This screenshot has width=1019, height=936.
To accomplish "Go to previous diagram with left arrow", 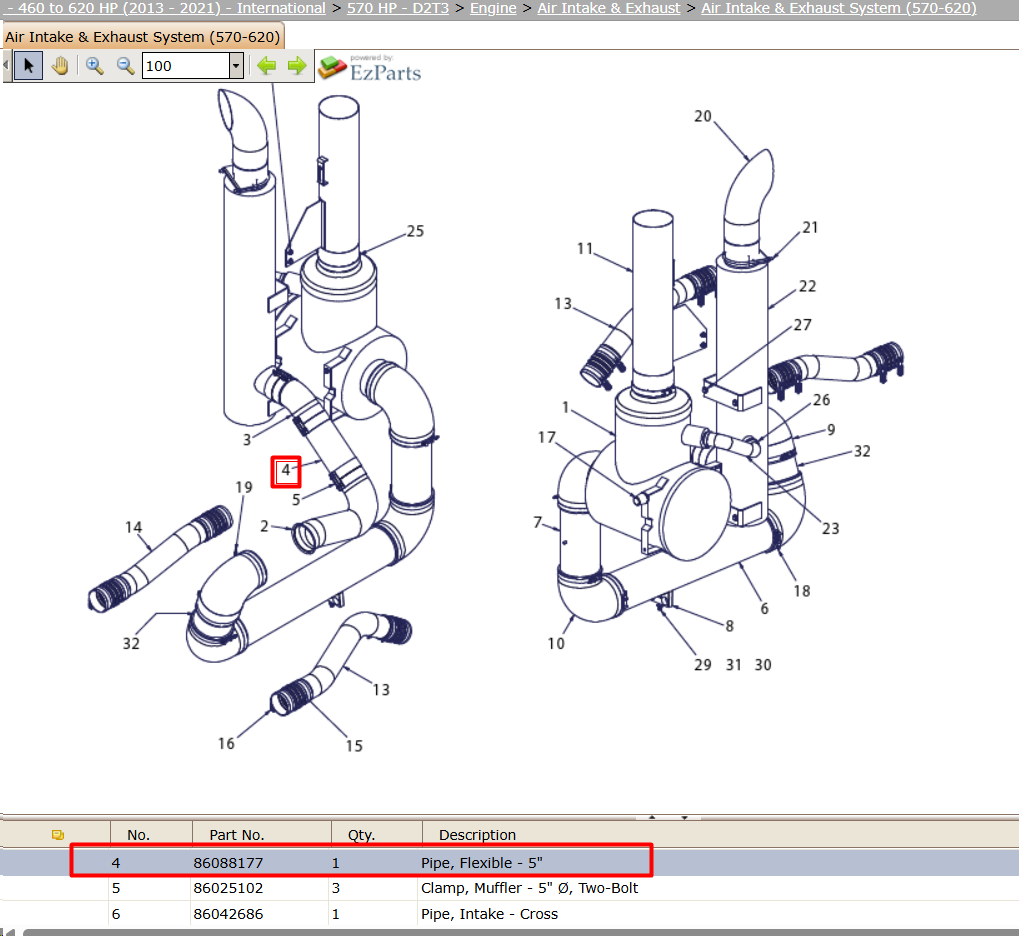I will [266, 66].
